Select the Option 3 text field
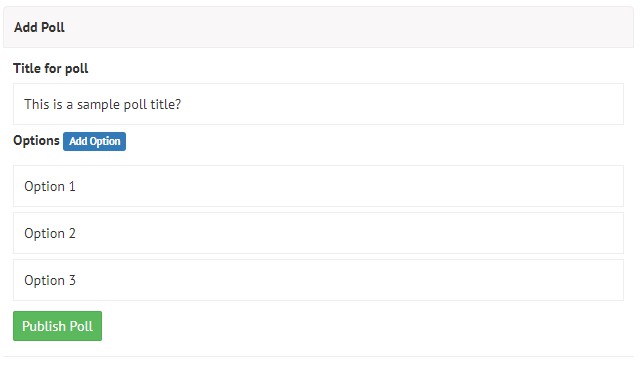The width and height of the screenshot is (640, 369). pyautogui.click(x=318, y=280)
